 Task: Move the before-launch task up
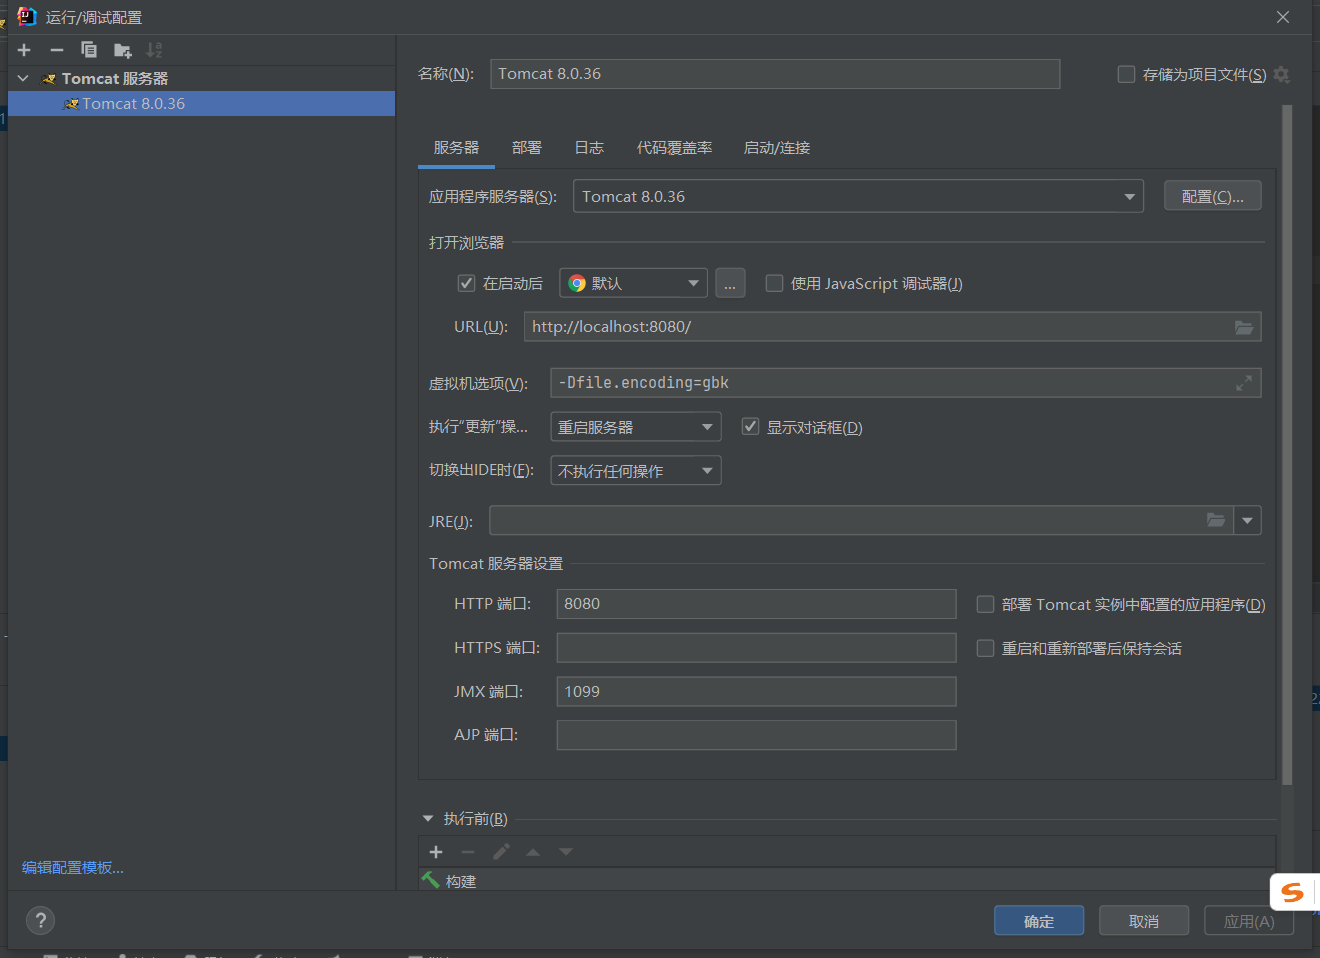(x=533, y=852)
